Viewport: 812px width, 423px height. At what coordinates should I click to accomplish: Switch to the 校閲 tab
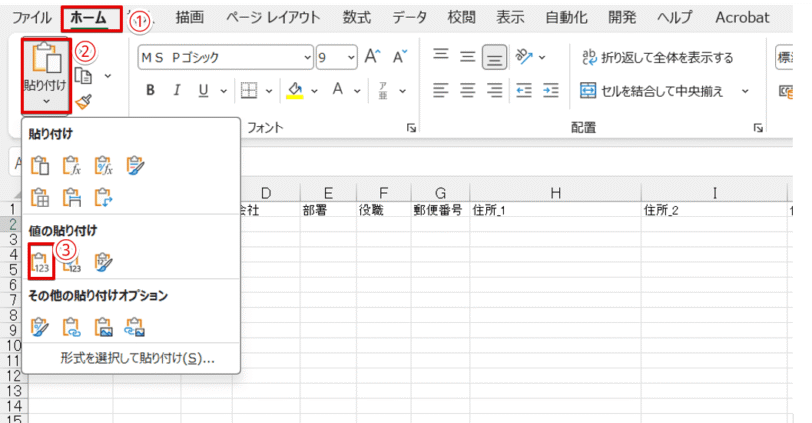pos(461,18)
